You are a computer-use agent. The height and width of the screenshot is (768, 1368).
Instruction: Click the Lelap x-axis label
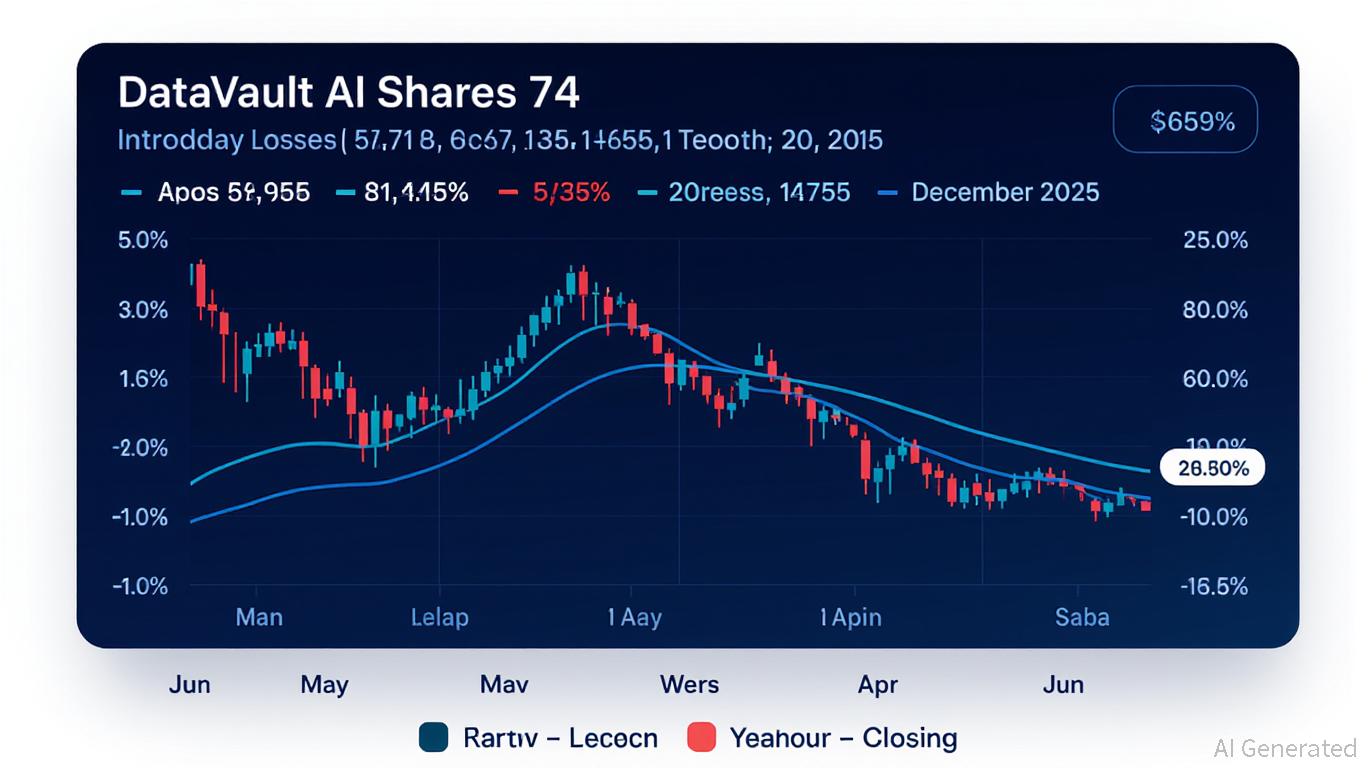(x=439, y=617)
